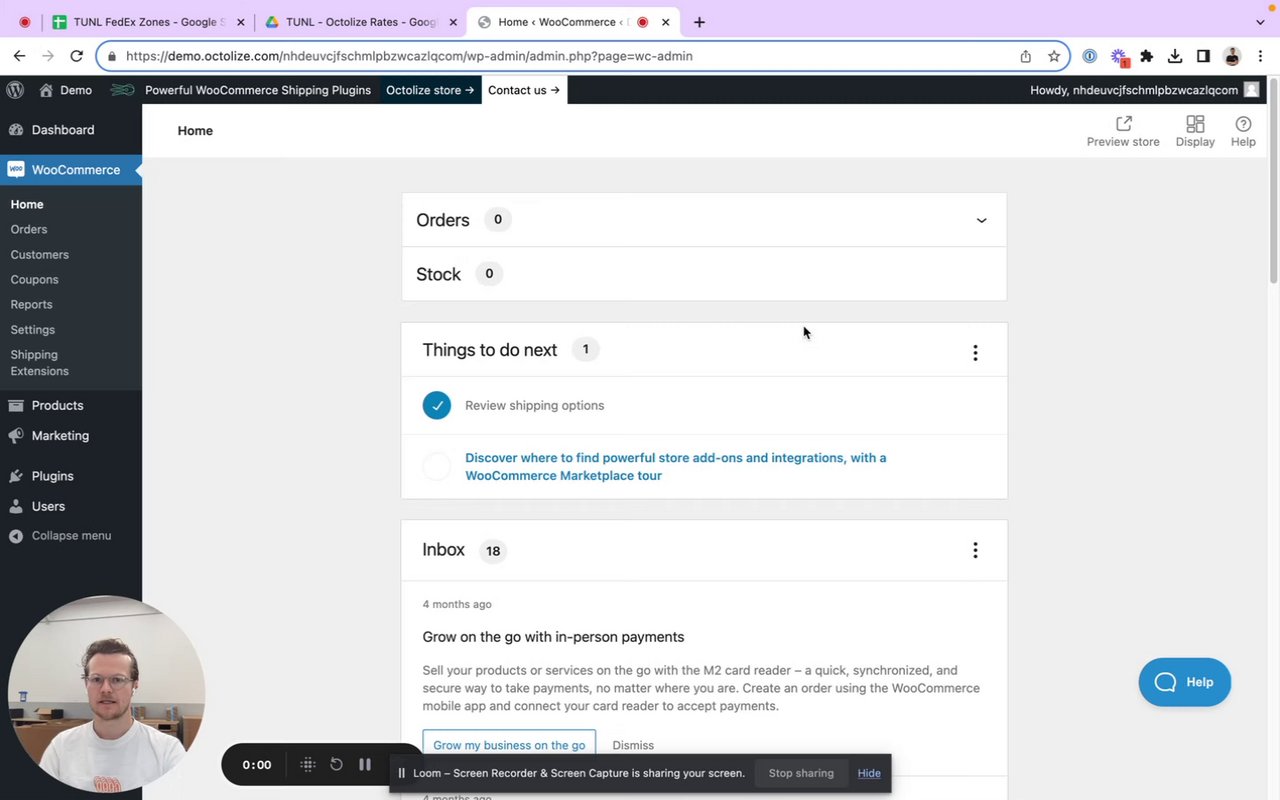This screenshot has width=1280, height=800.
Task: Click the WordPress logo in admin bar
Action: [15, 90]
